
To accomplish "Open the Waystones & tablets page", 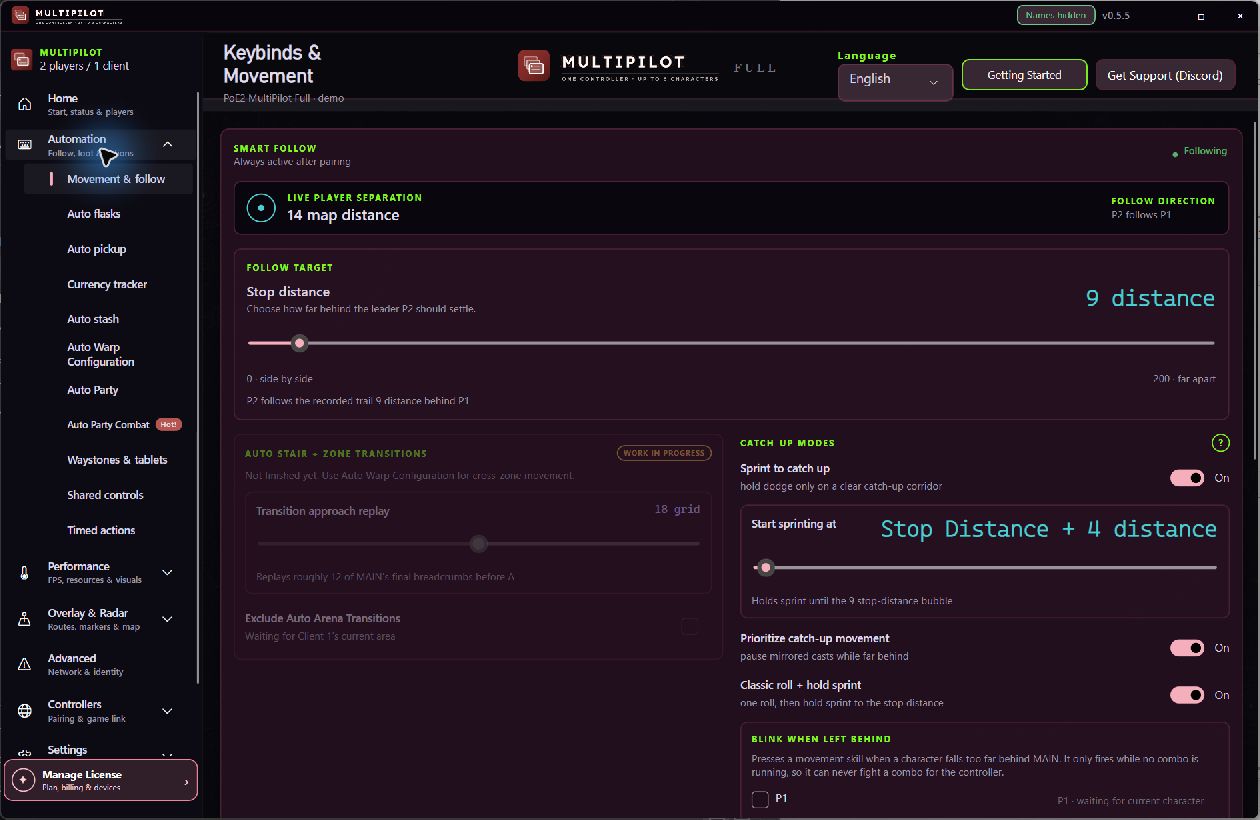I will pyautogui.click(x=117, y=460).
